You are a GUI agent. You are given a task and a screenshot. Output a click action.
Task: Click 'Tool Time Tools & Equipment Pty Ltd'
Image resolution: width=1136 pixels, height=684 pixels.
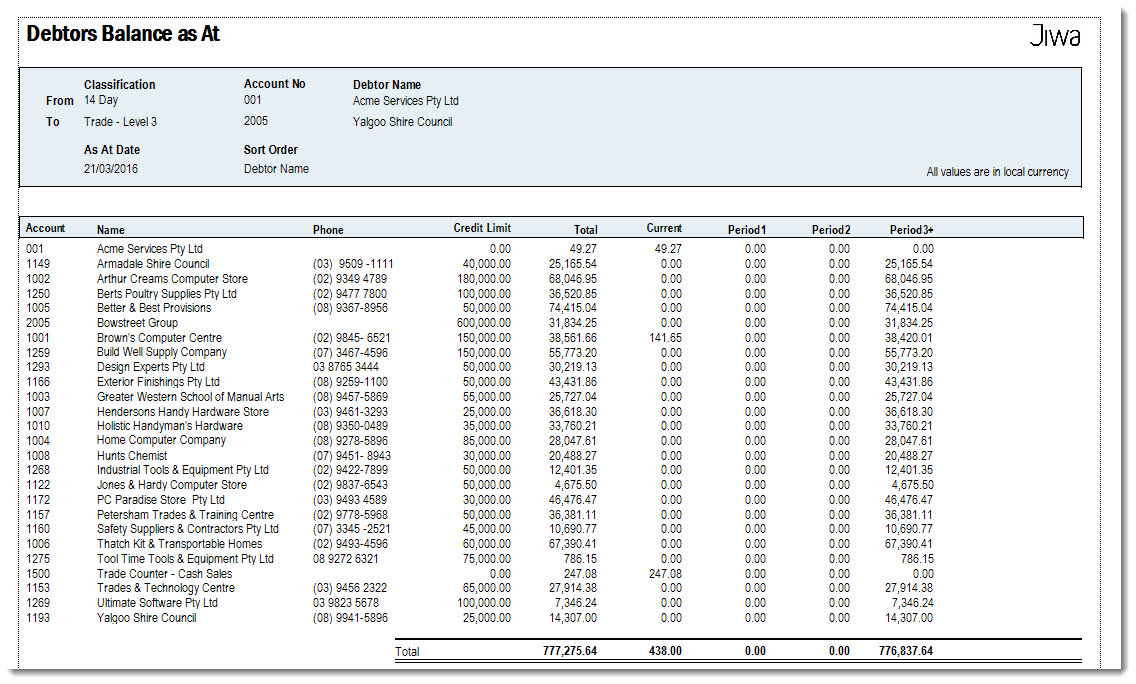(185, 559)
